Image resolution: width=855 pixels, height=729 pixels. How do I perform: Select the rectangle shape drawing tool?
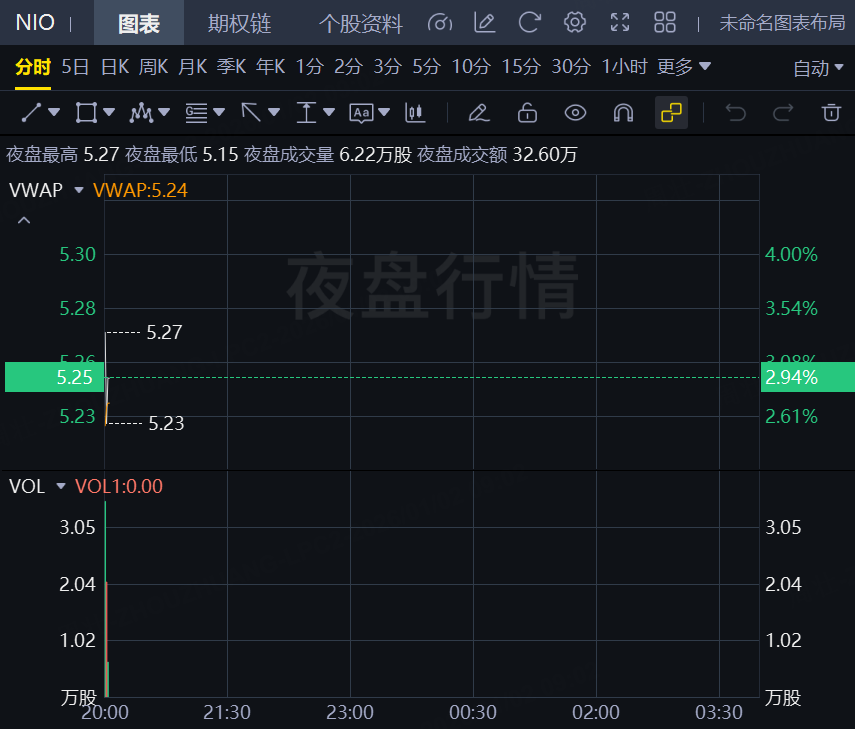tap(86, 112)
